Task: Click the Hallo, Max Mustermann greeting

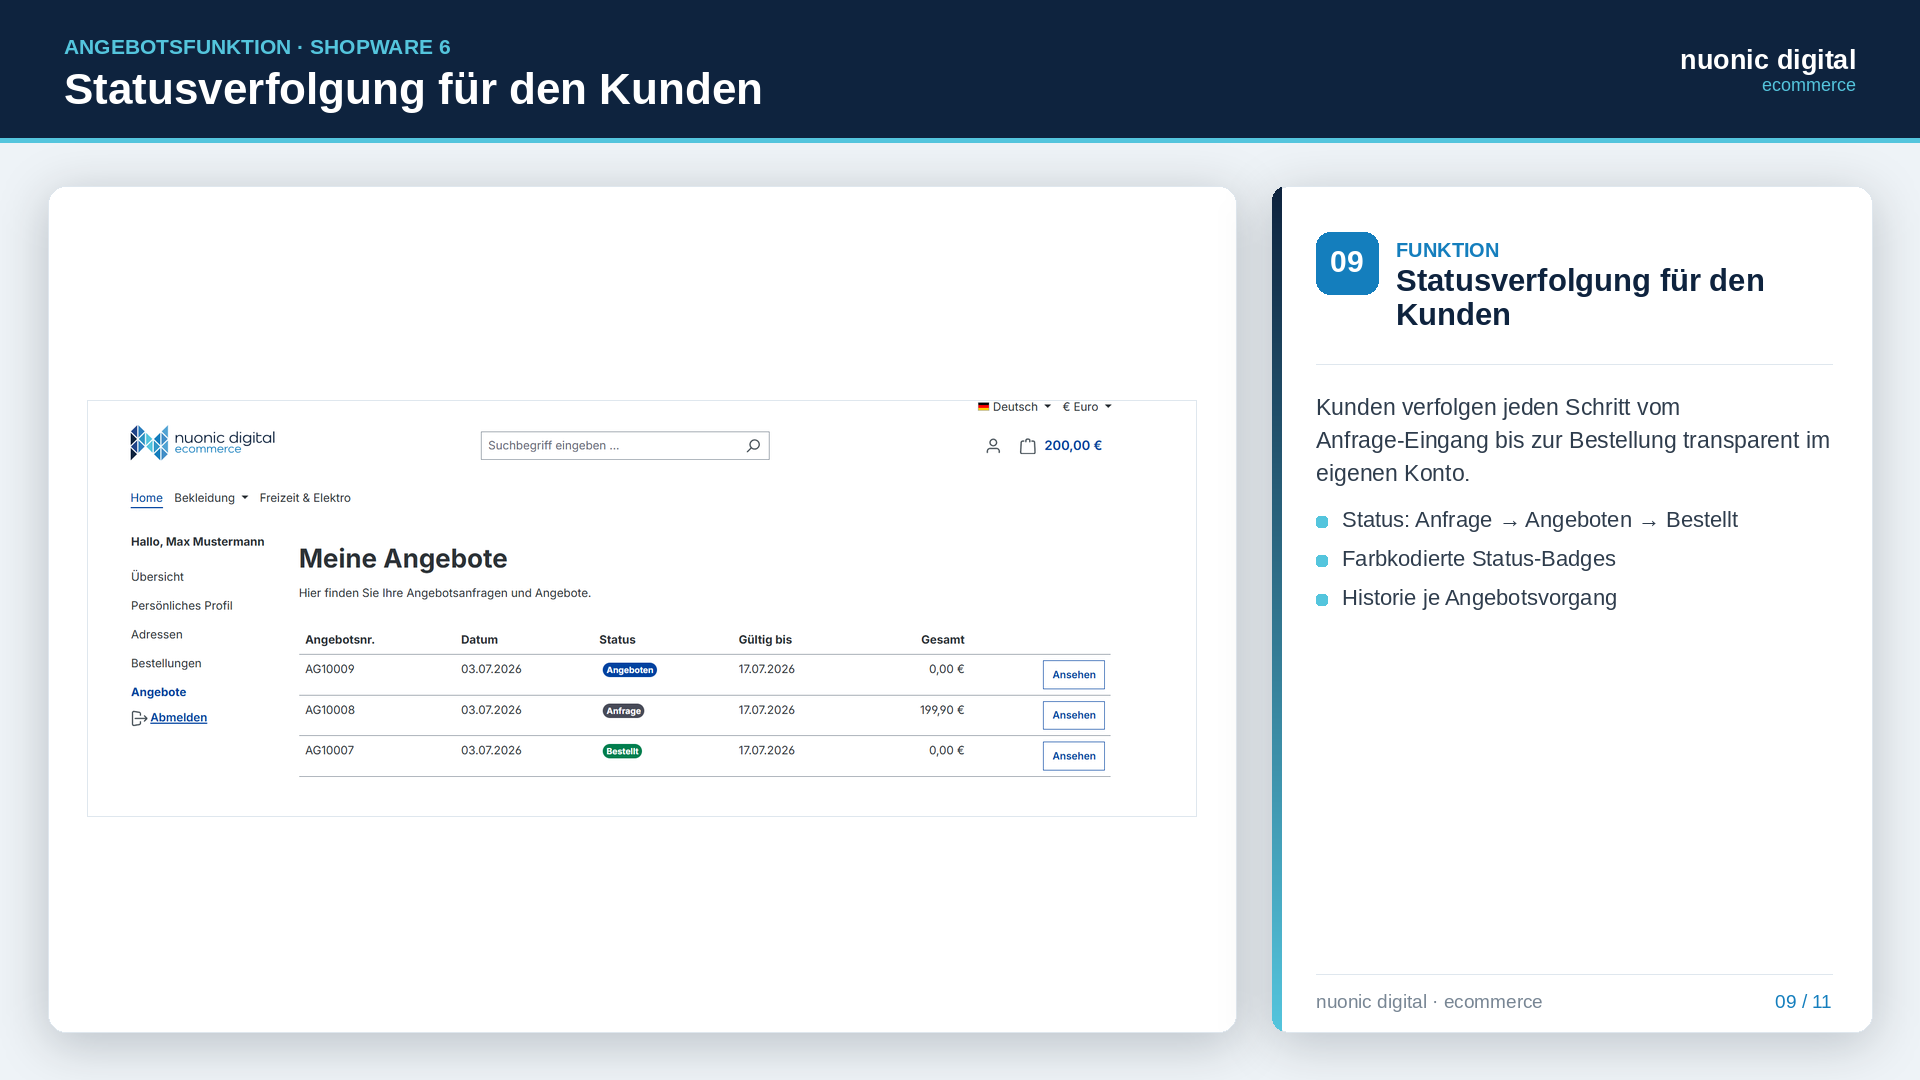Action: point(198,542)
